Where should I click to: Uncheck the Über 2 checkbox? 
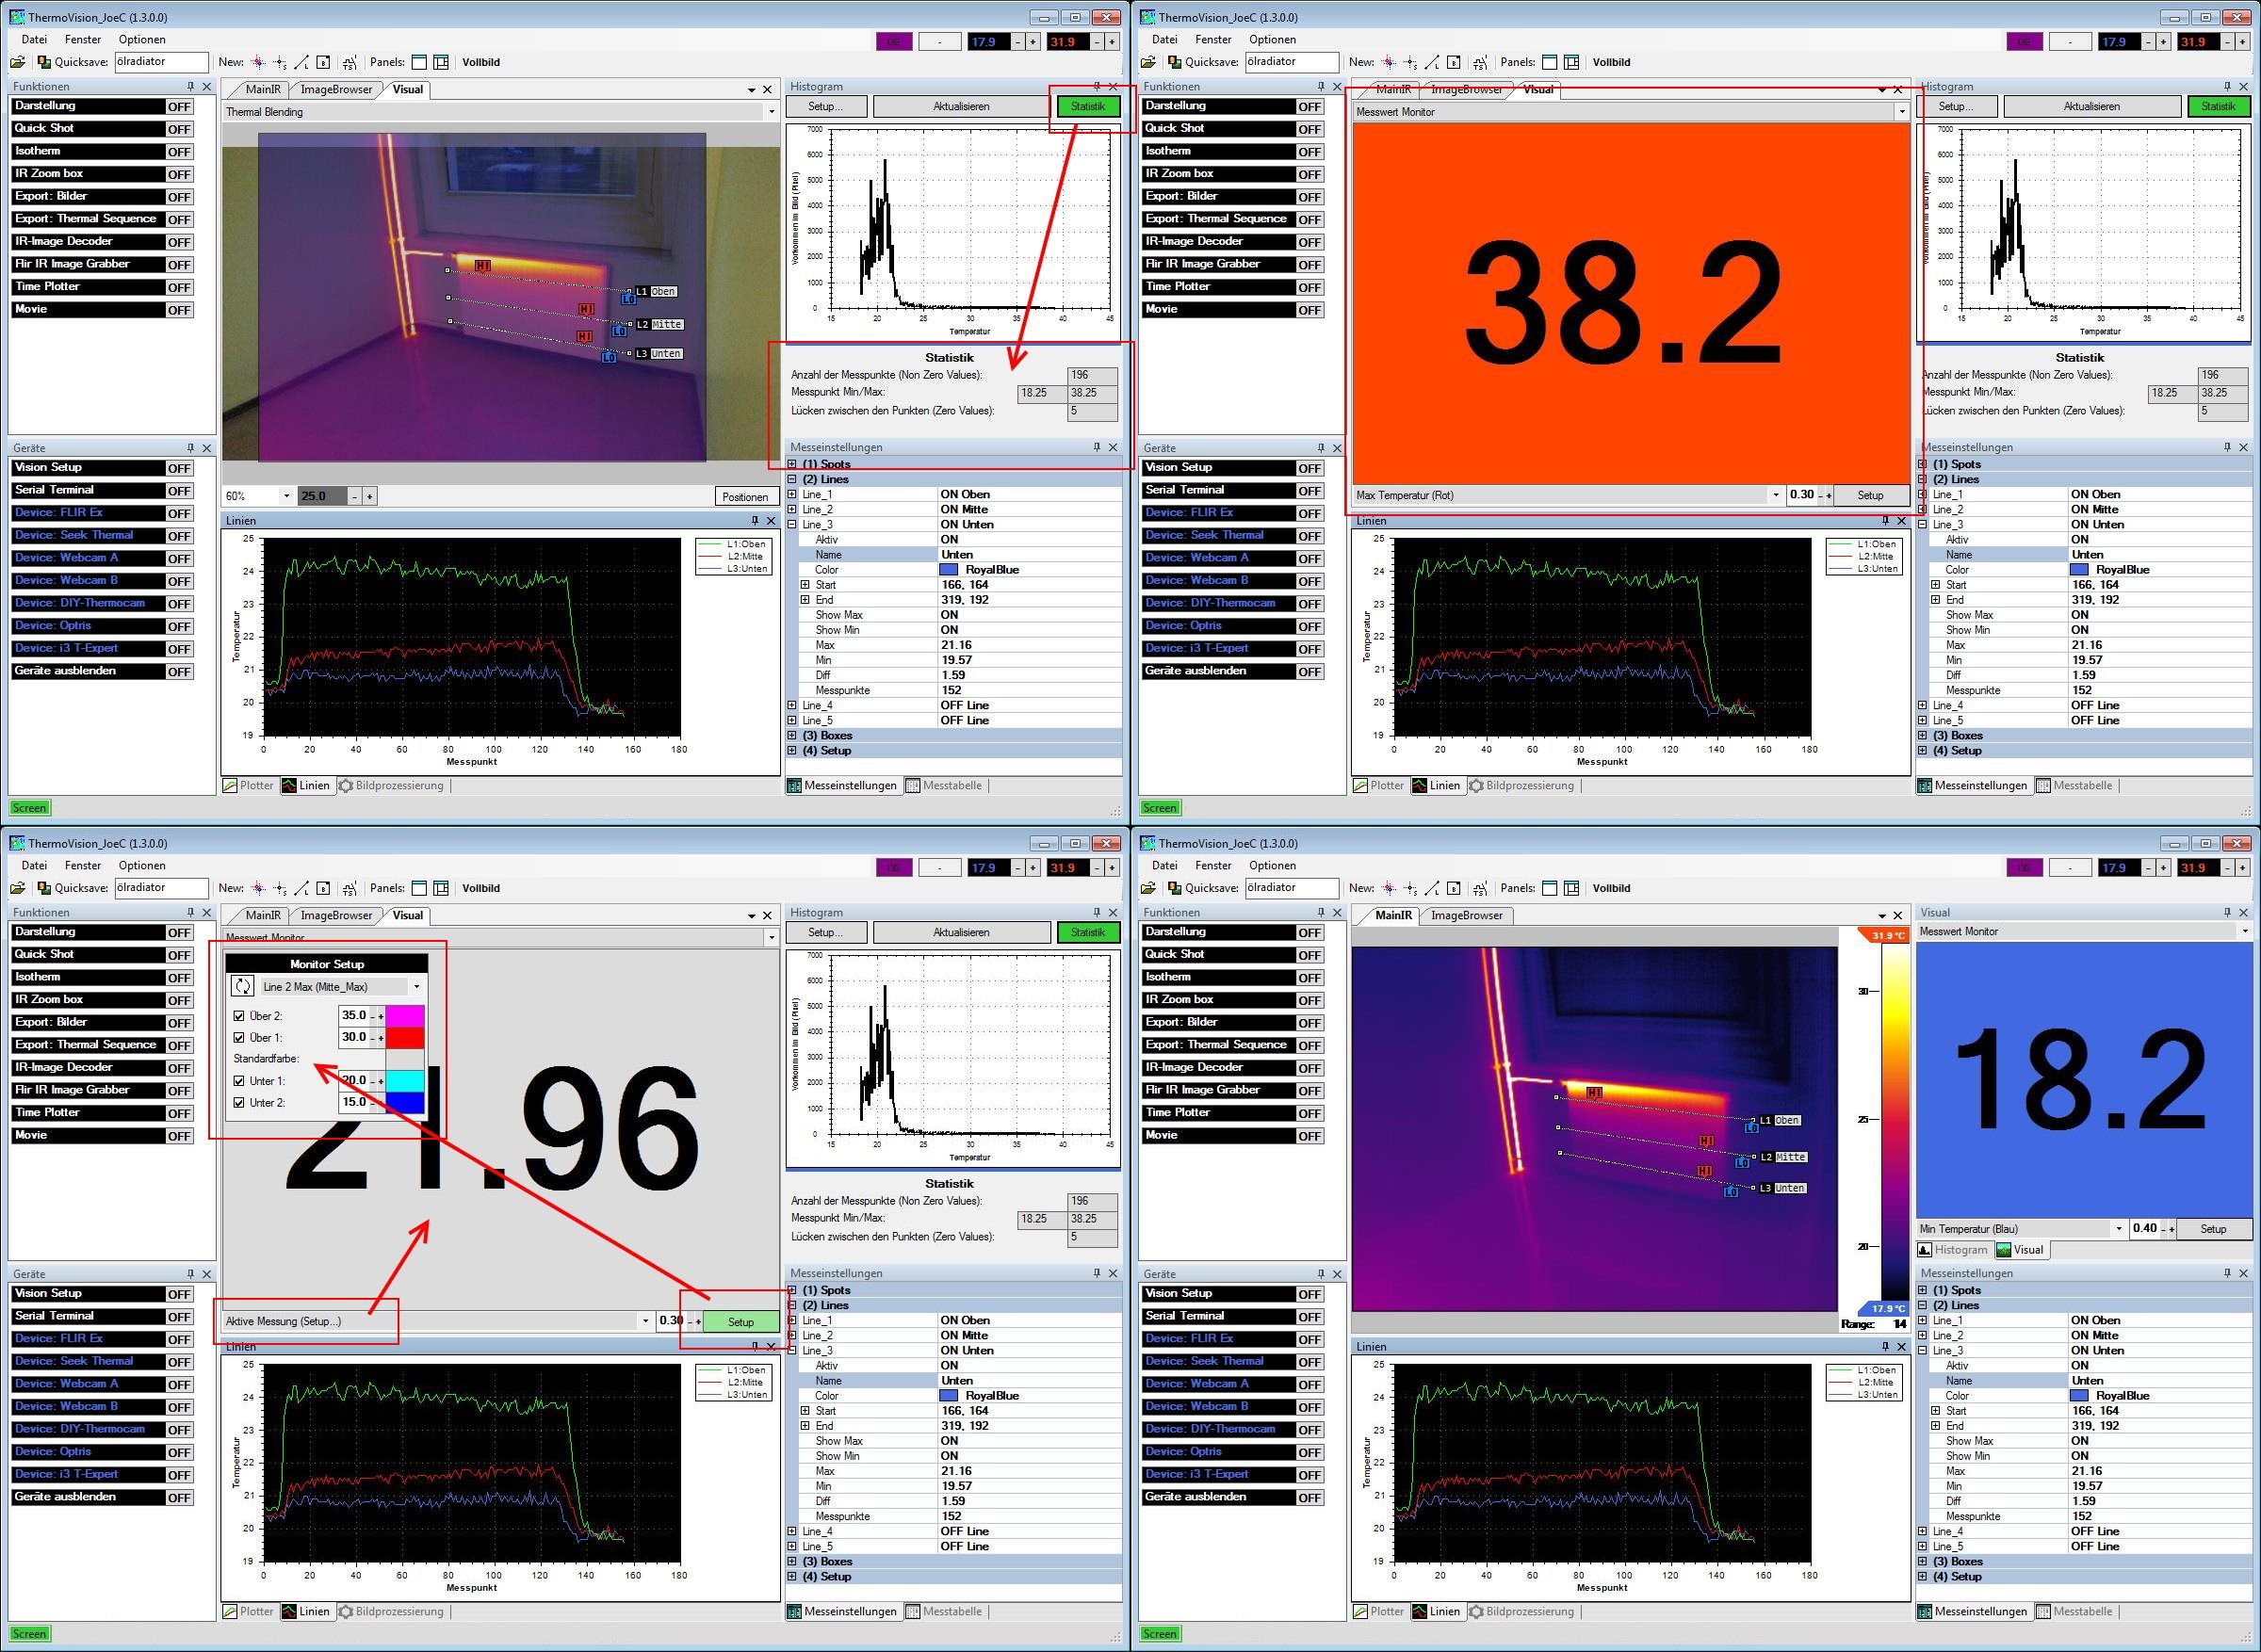pos(239,1016)
